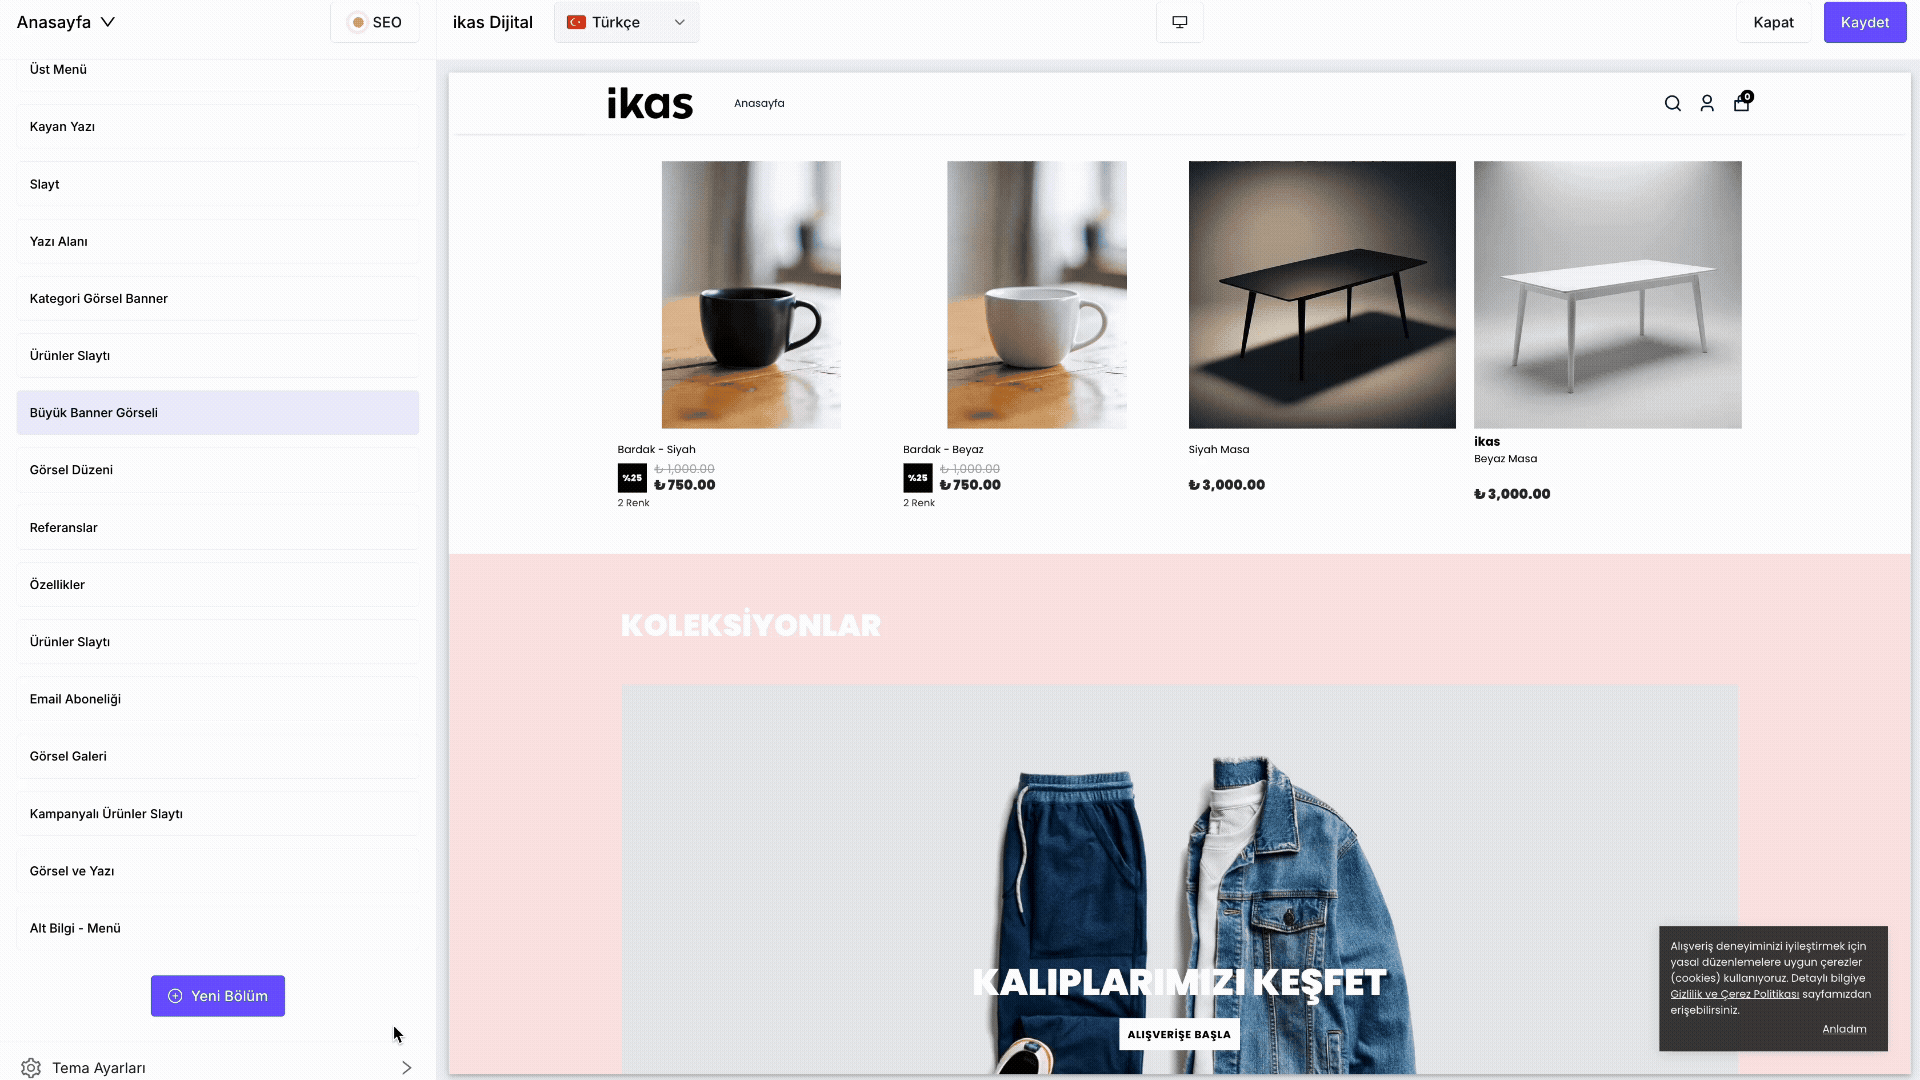Add new section with Yeni Bölüm
1920x1080 pixels.
218,996
